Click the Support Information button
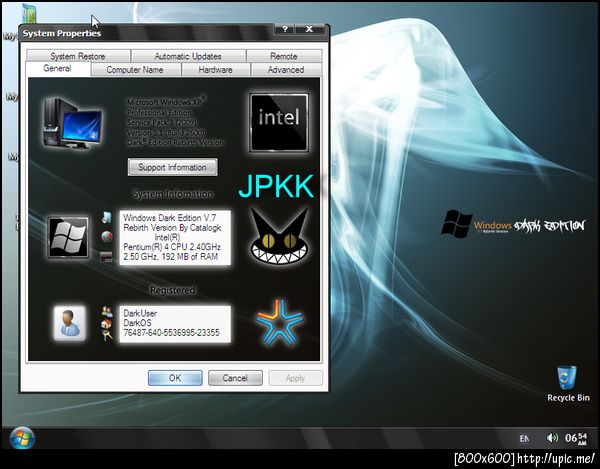Viewport: 600px width, 469px height. (x=173, y=167)
